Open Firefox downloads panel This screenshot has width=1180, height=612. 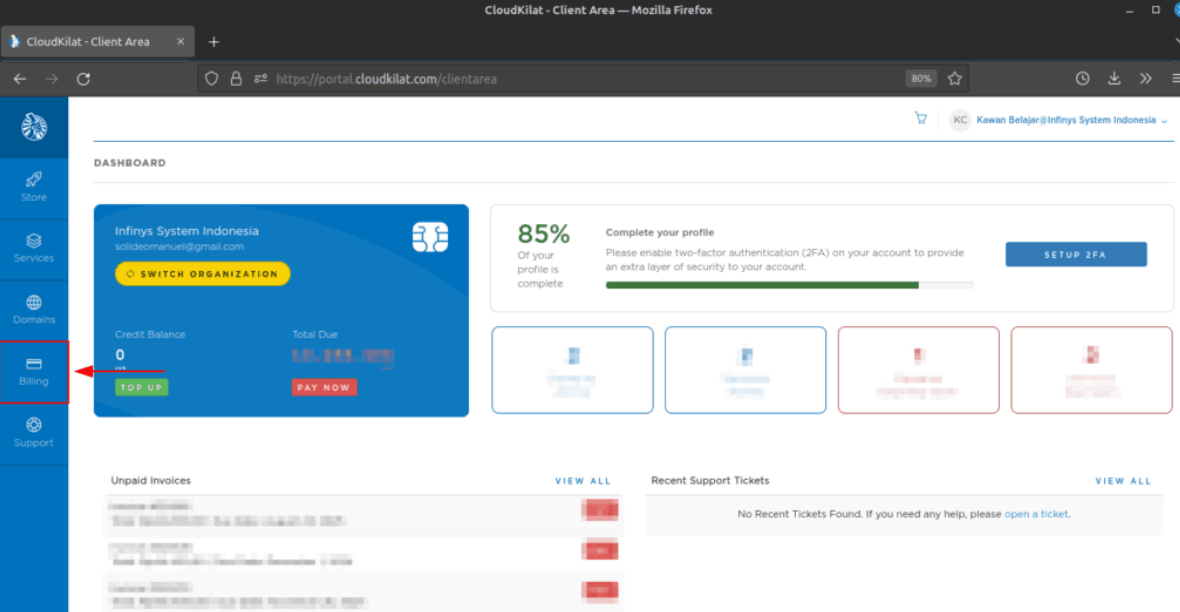(x=1114, y=78)
